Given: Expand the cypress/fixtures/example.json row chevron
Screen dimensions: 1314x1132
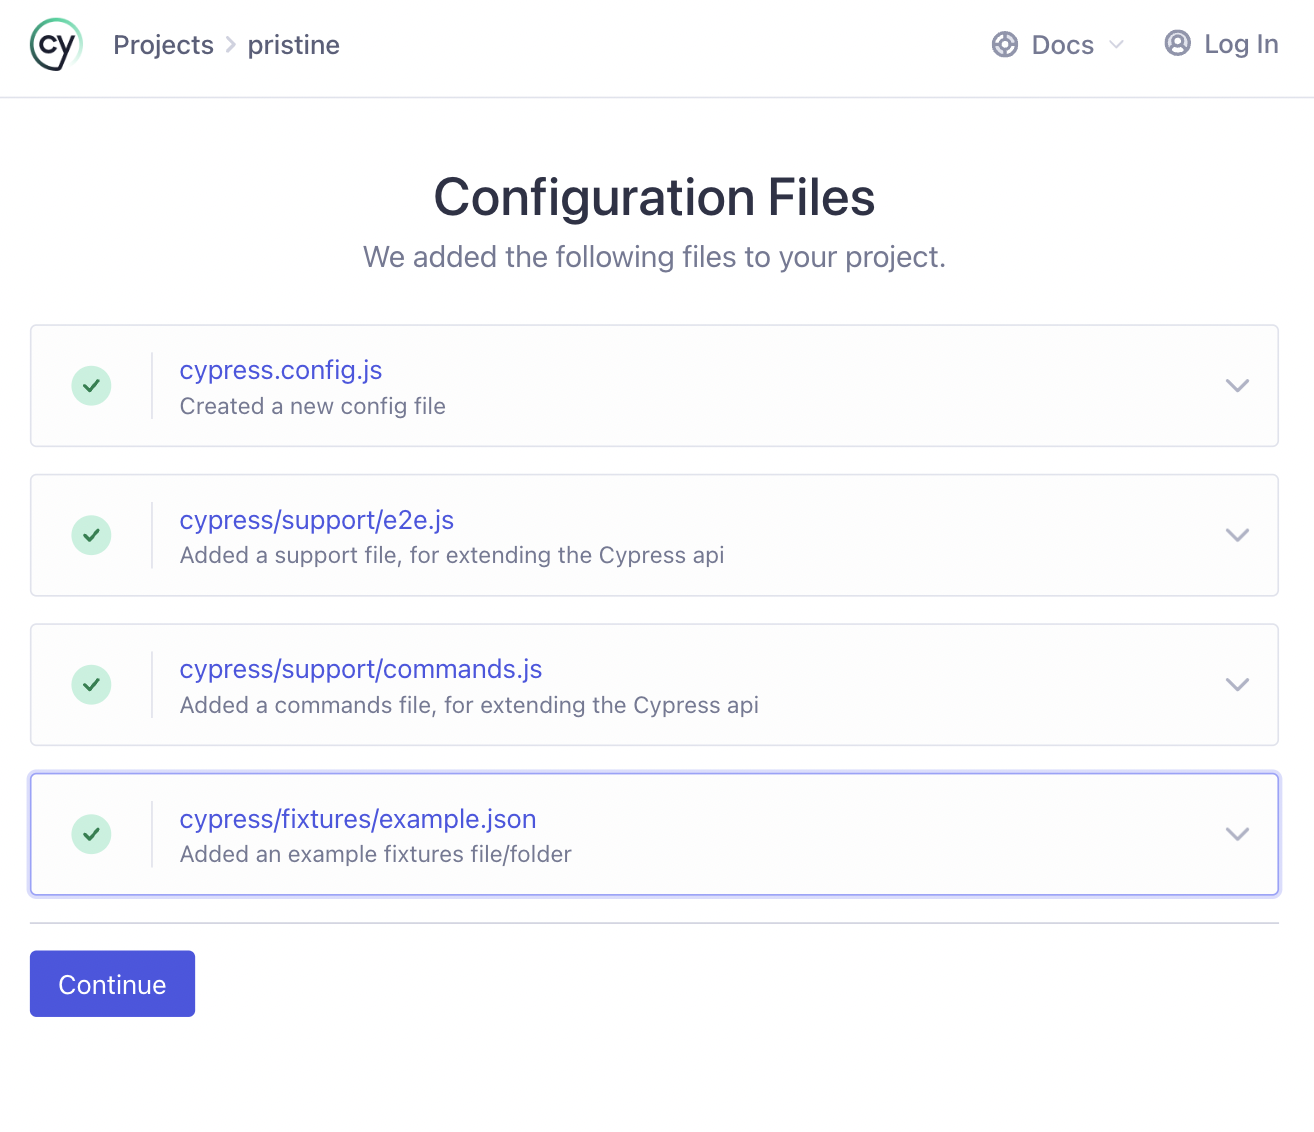Looking at the screenshot, I should 1237,834.
